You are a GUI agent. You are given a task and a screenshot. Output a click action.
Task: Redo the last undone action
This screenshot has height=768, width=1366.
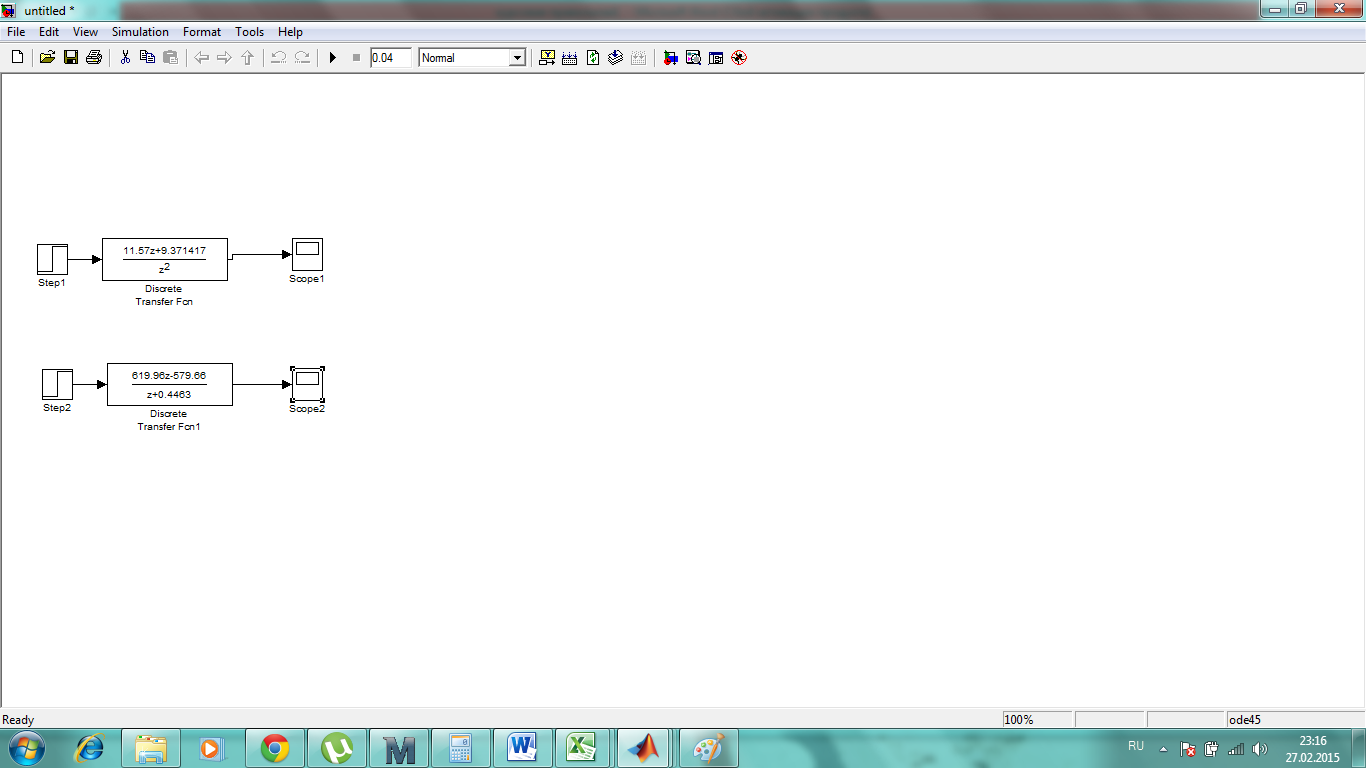[302, 58]
